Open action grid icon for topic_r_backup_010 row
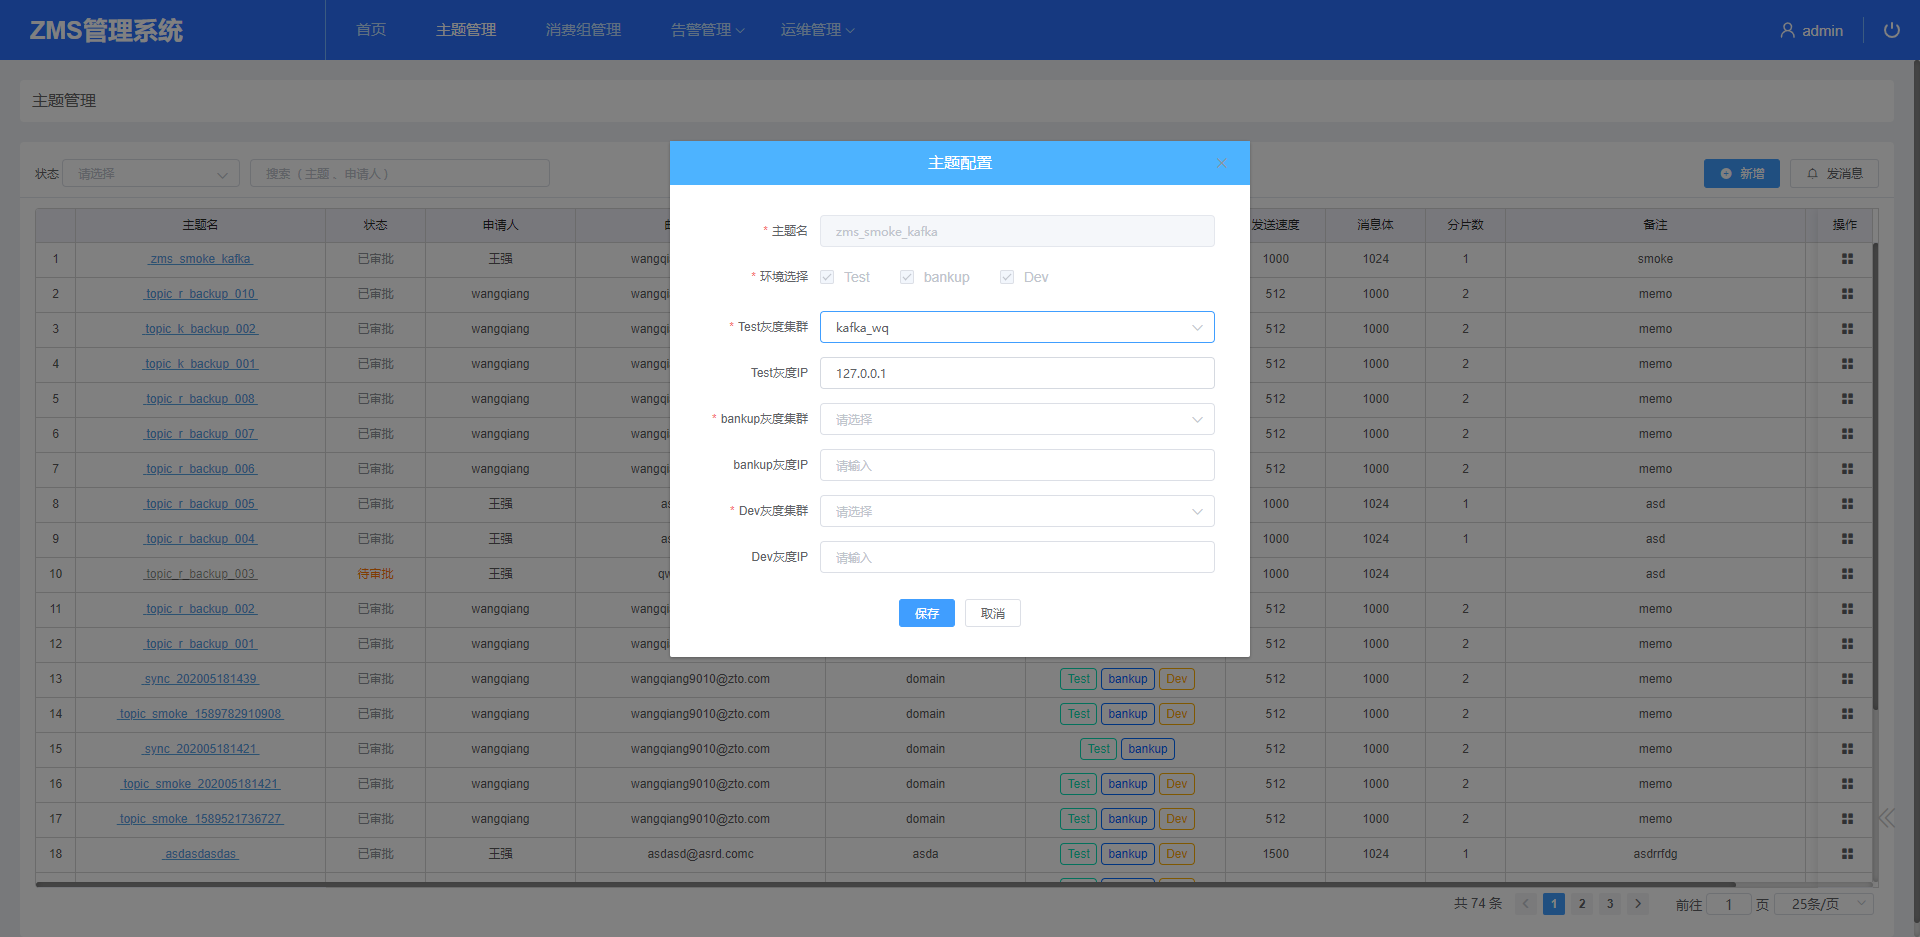The image size is (1920, 937). (x=1847, y=294)
